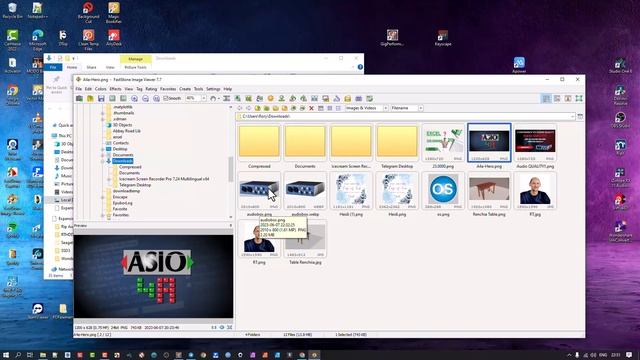Select Abbey Road Lib in folder tree
Image resolution: width=640 pixels, height=360 pixels.
[x=127, y=131]
